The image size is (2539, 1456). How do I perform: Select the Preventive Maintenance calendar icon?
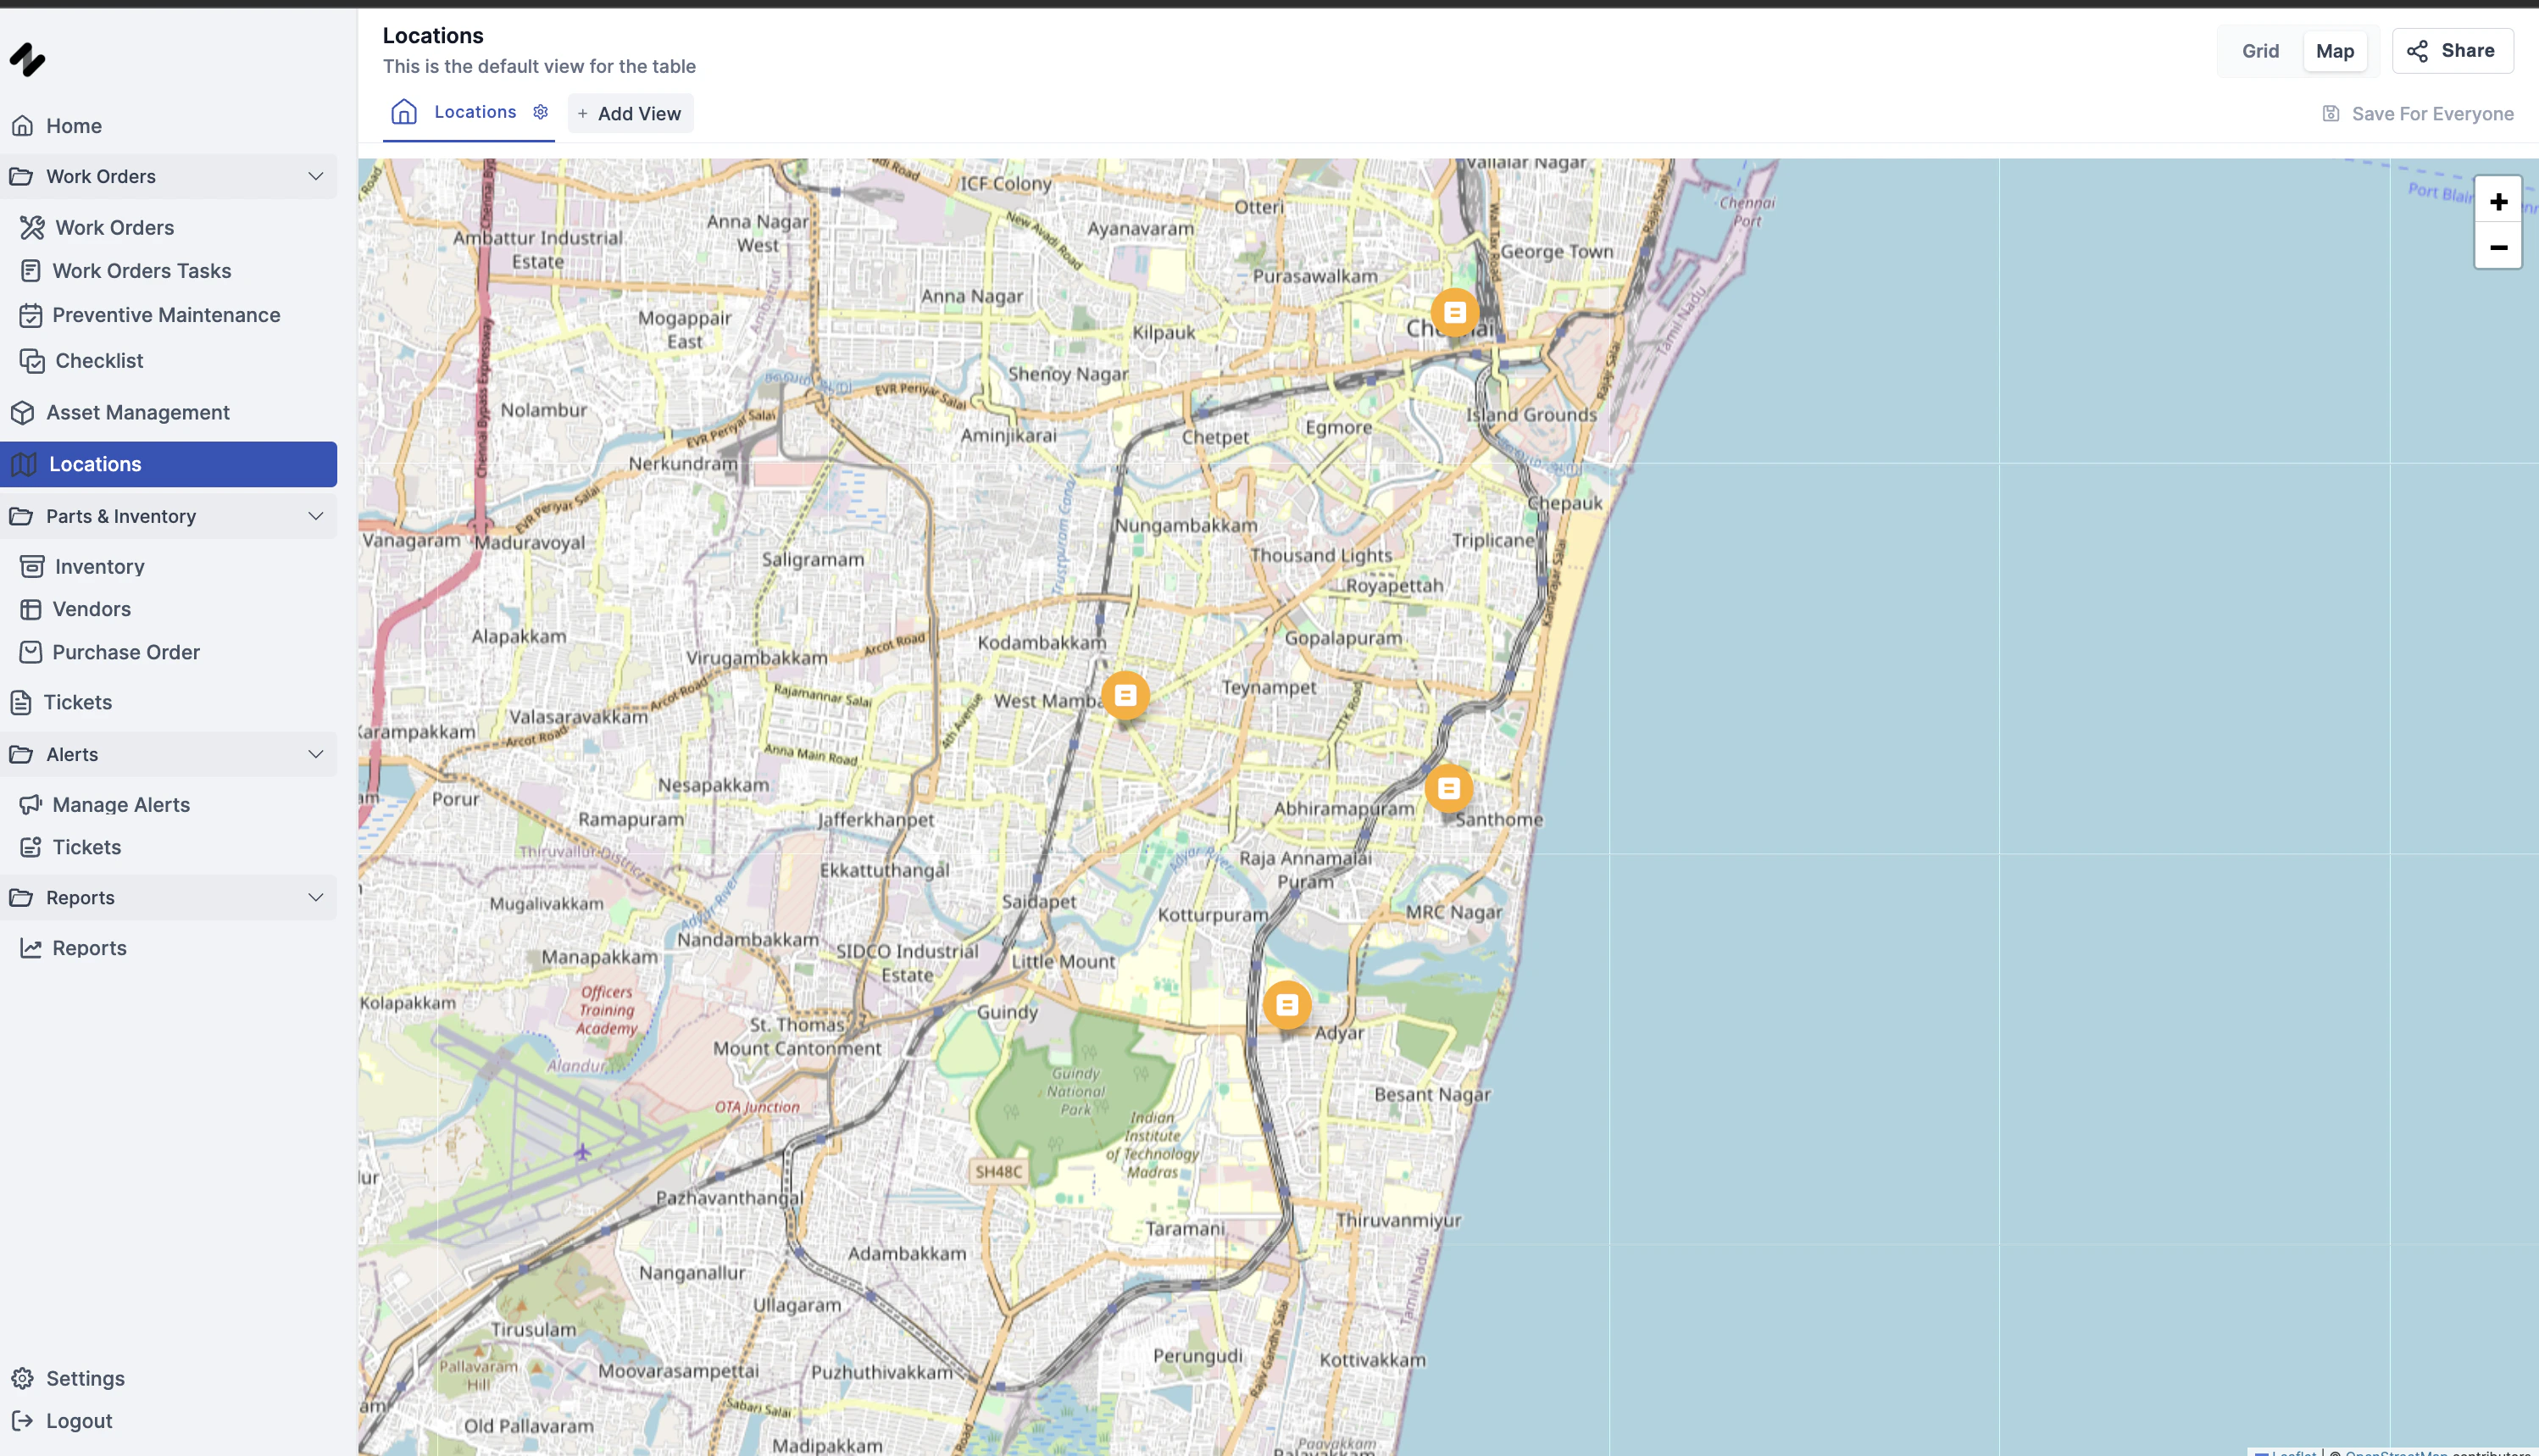(x=31, y=314)
